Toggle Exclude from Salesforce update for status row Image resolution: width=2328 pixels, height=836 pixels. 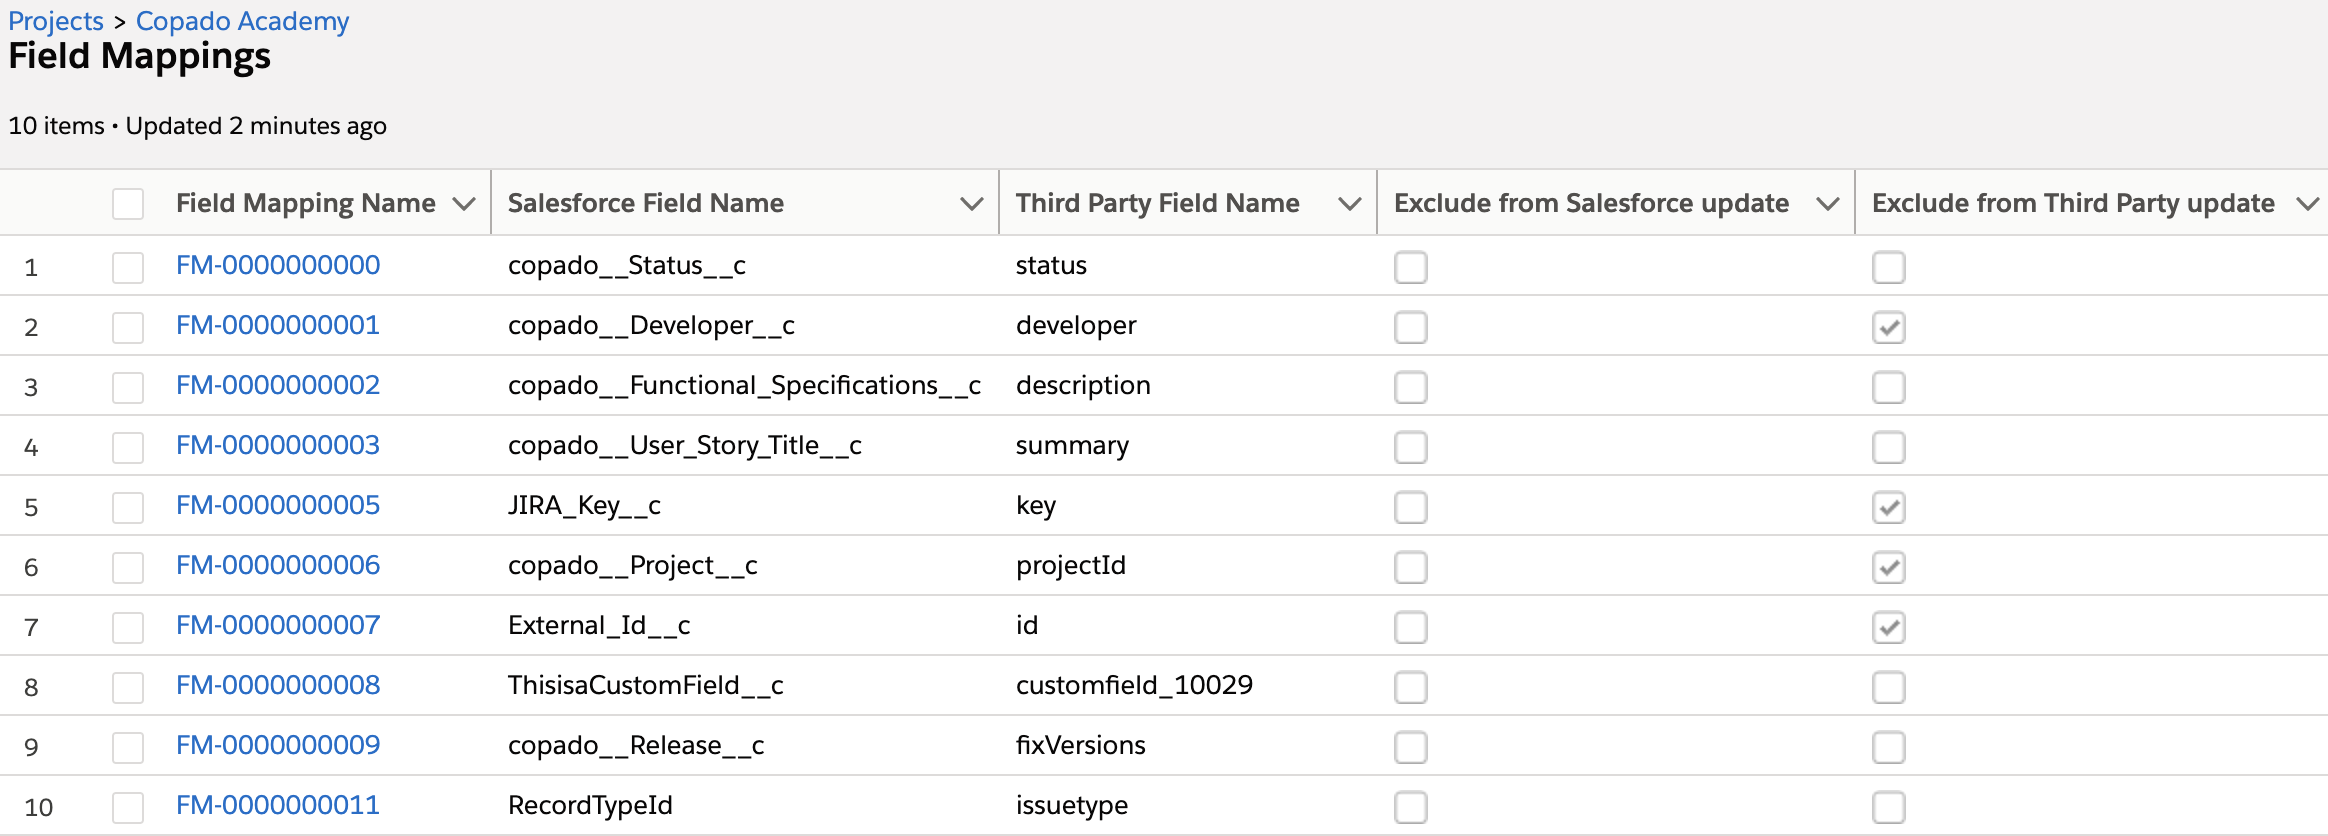click(x=1411, y=267)
